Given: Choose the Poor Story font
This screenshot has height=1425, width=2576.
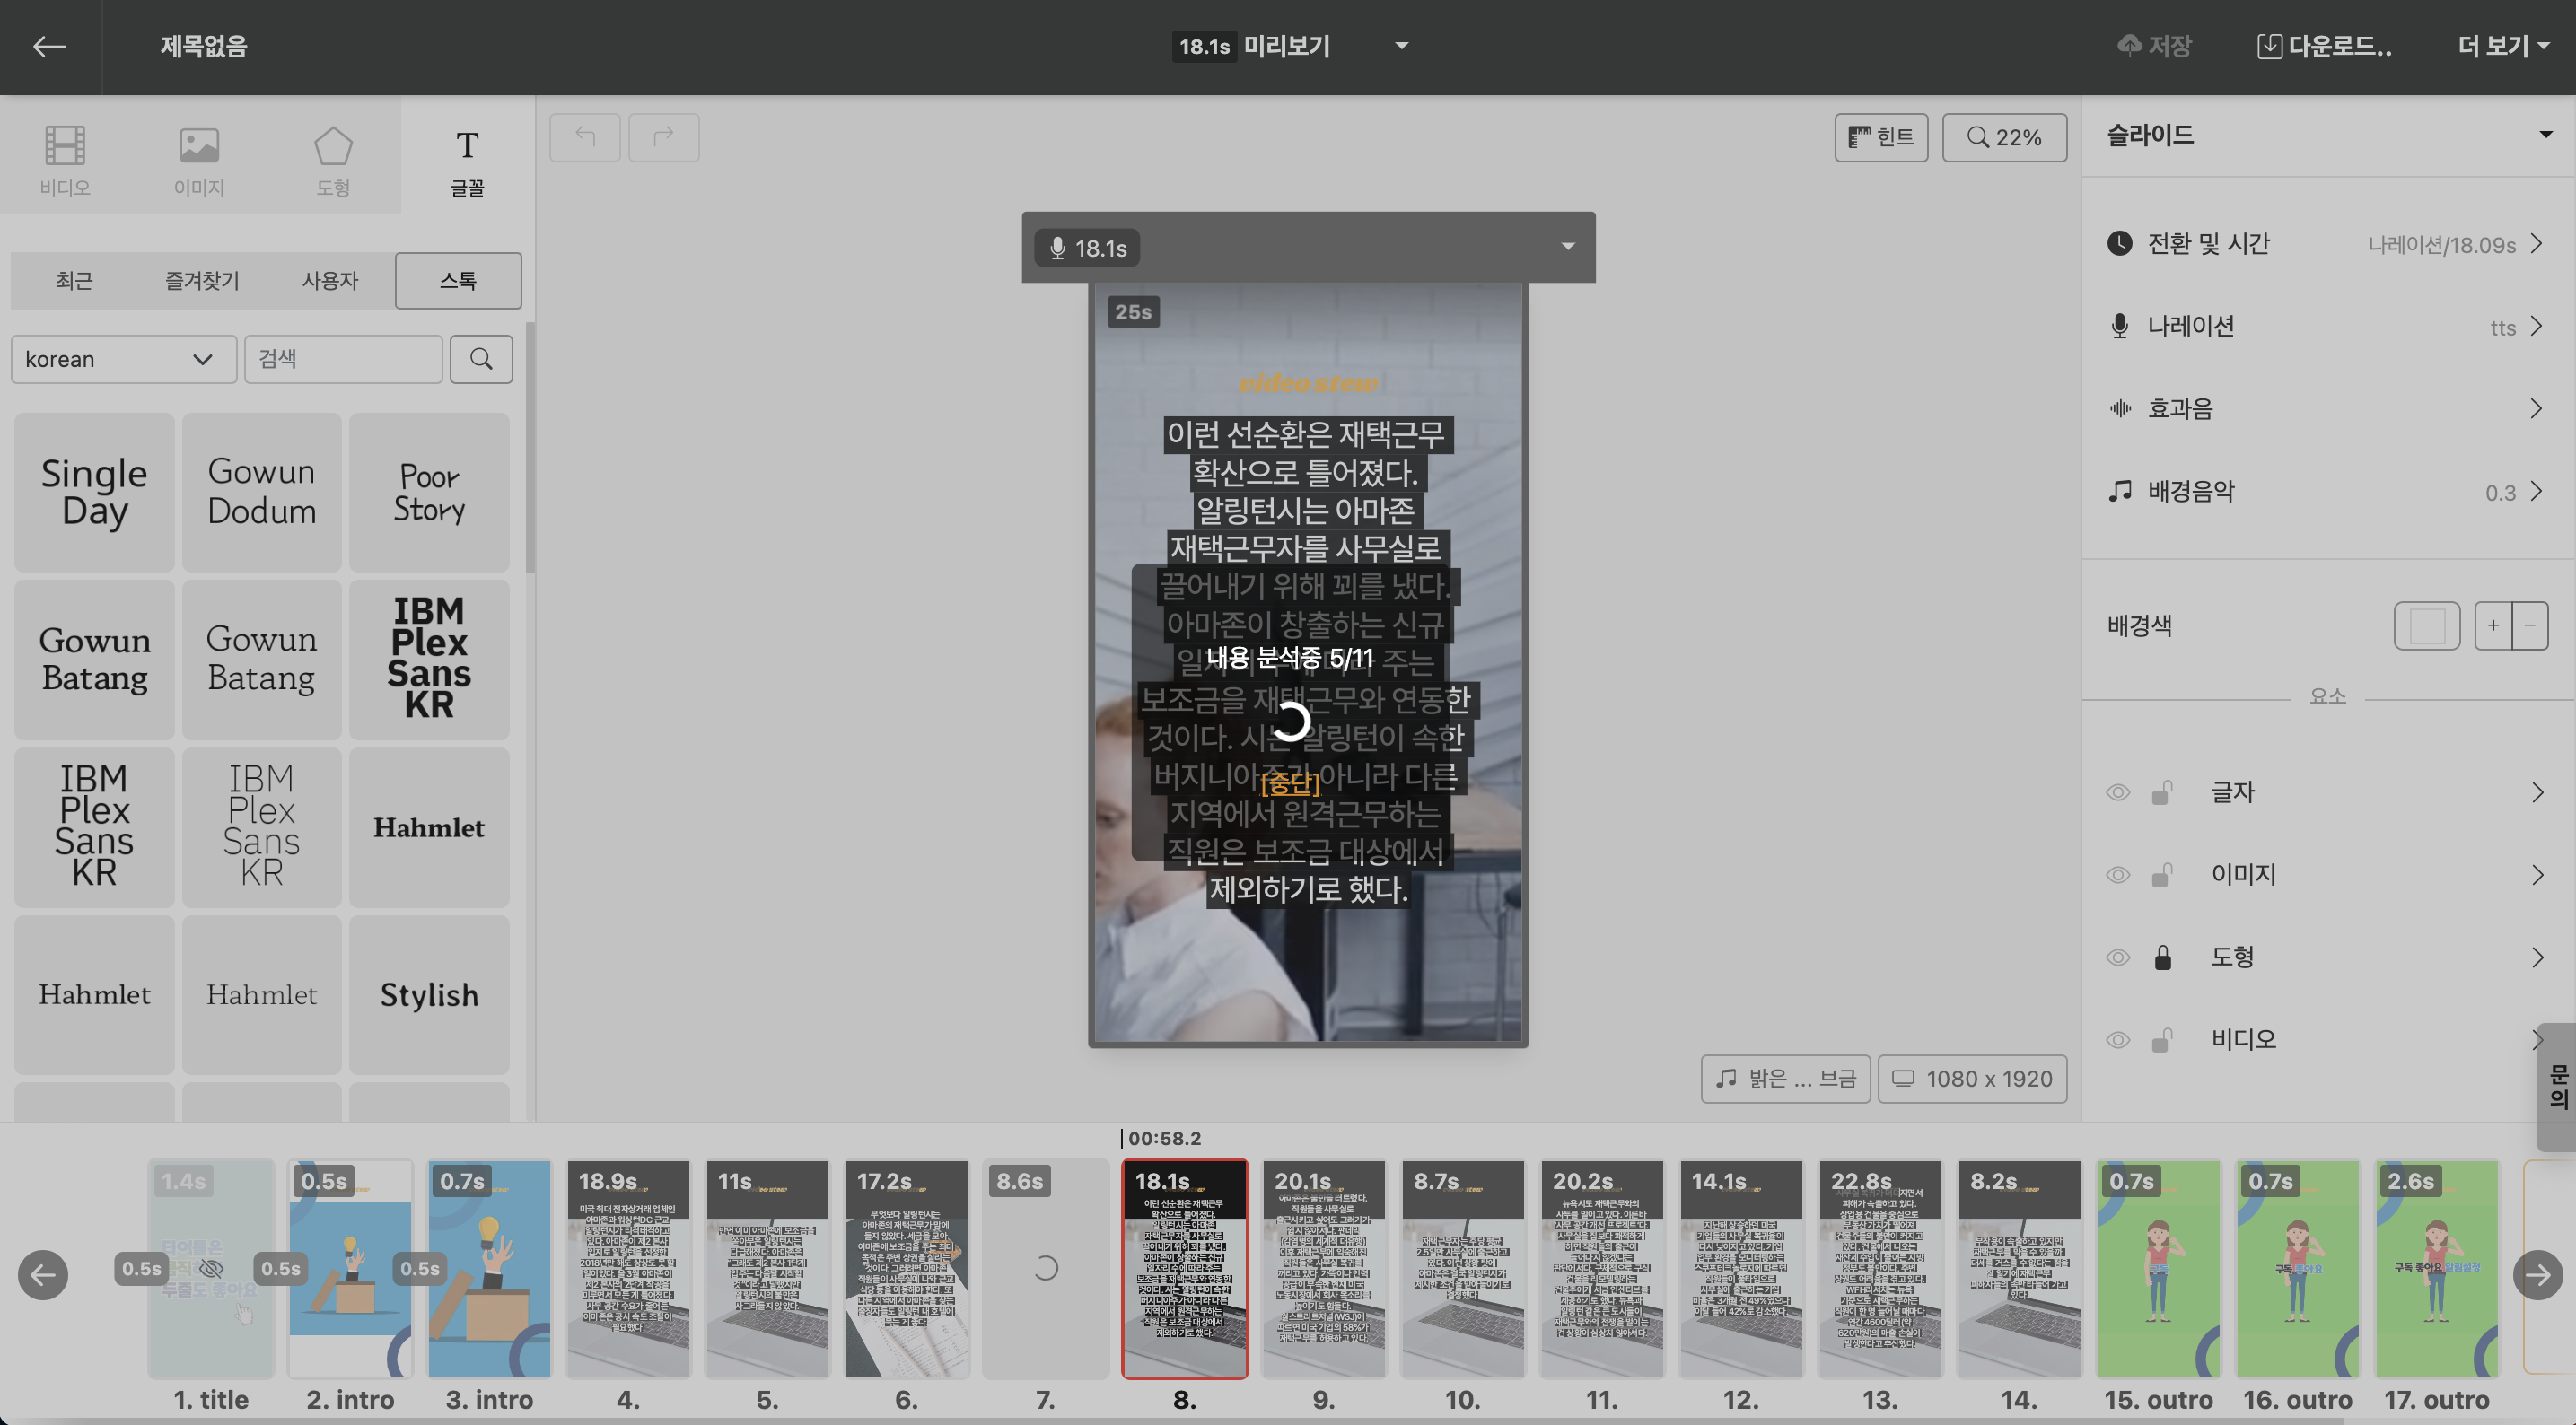Looking at the screenshot, I should 429,492.
